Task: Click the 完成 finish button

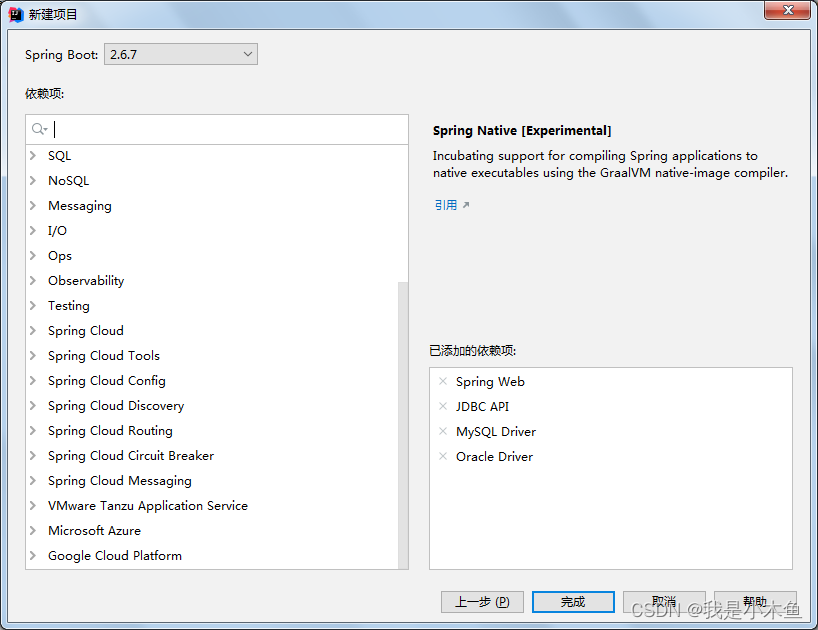Action: (x=573, y=602)
